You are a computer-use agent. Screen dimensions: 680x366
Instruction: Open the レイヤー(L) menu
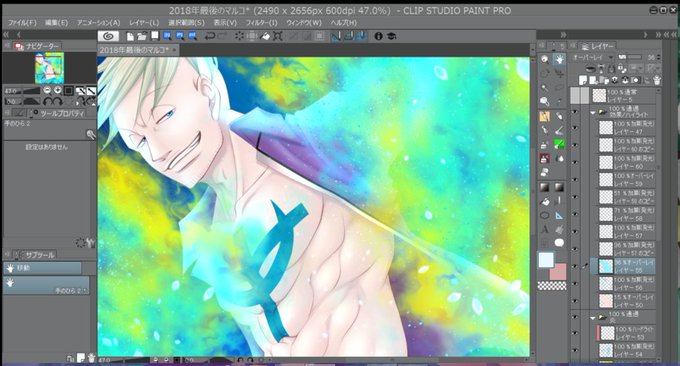144,23
